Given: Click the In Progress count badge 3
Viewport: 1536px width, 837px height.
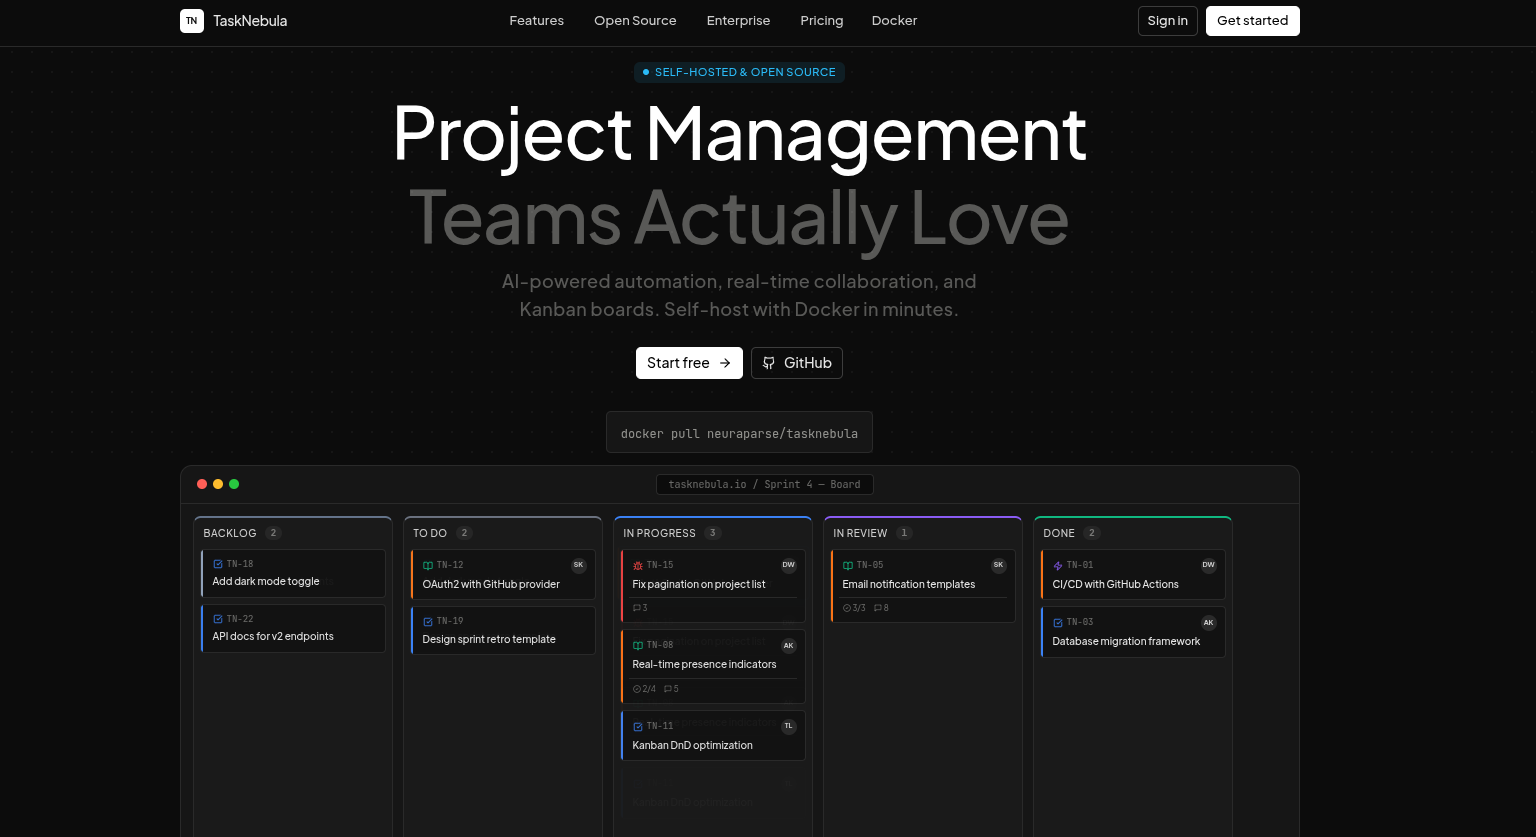Looking at the screenshot, I should [713, 533].
